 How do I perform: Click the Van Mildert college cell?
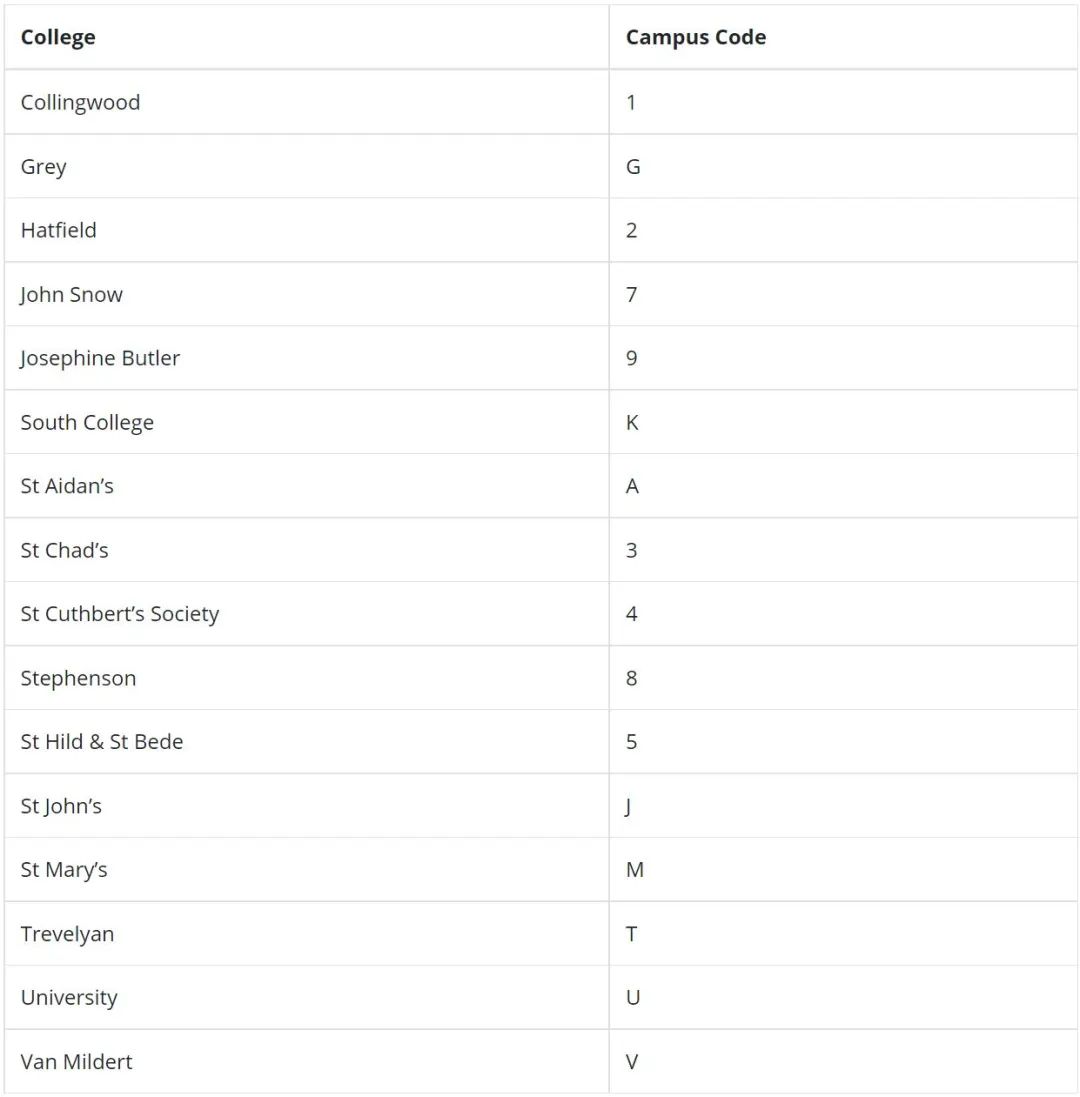coord(76,1062)
